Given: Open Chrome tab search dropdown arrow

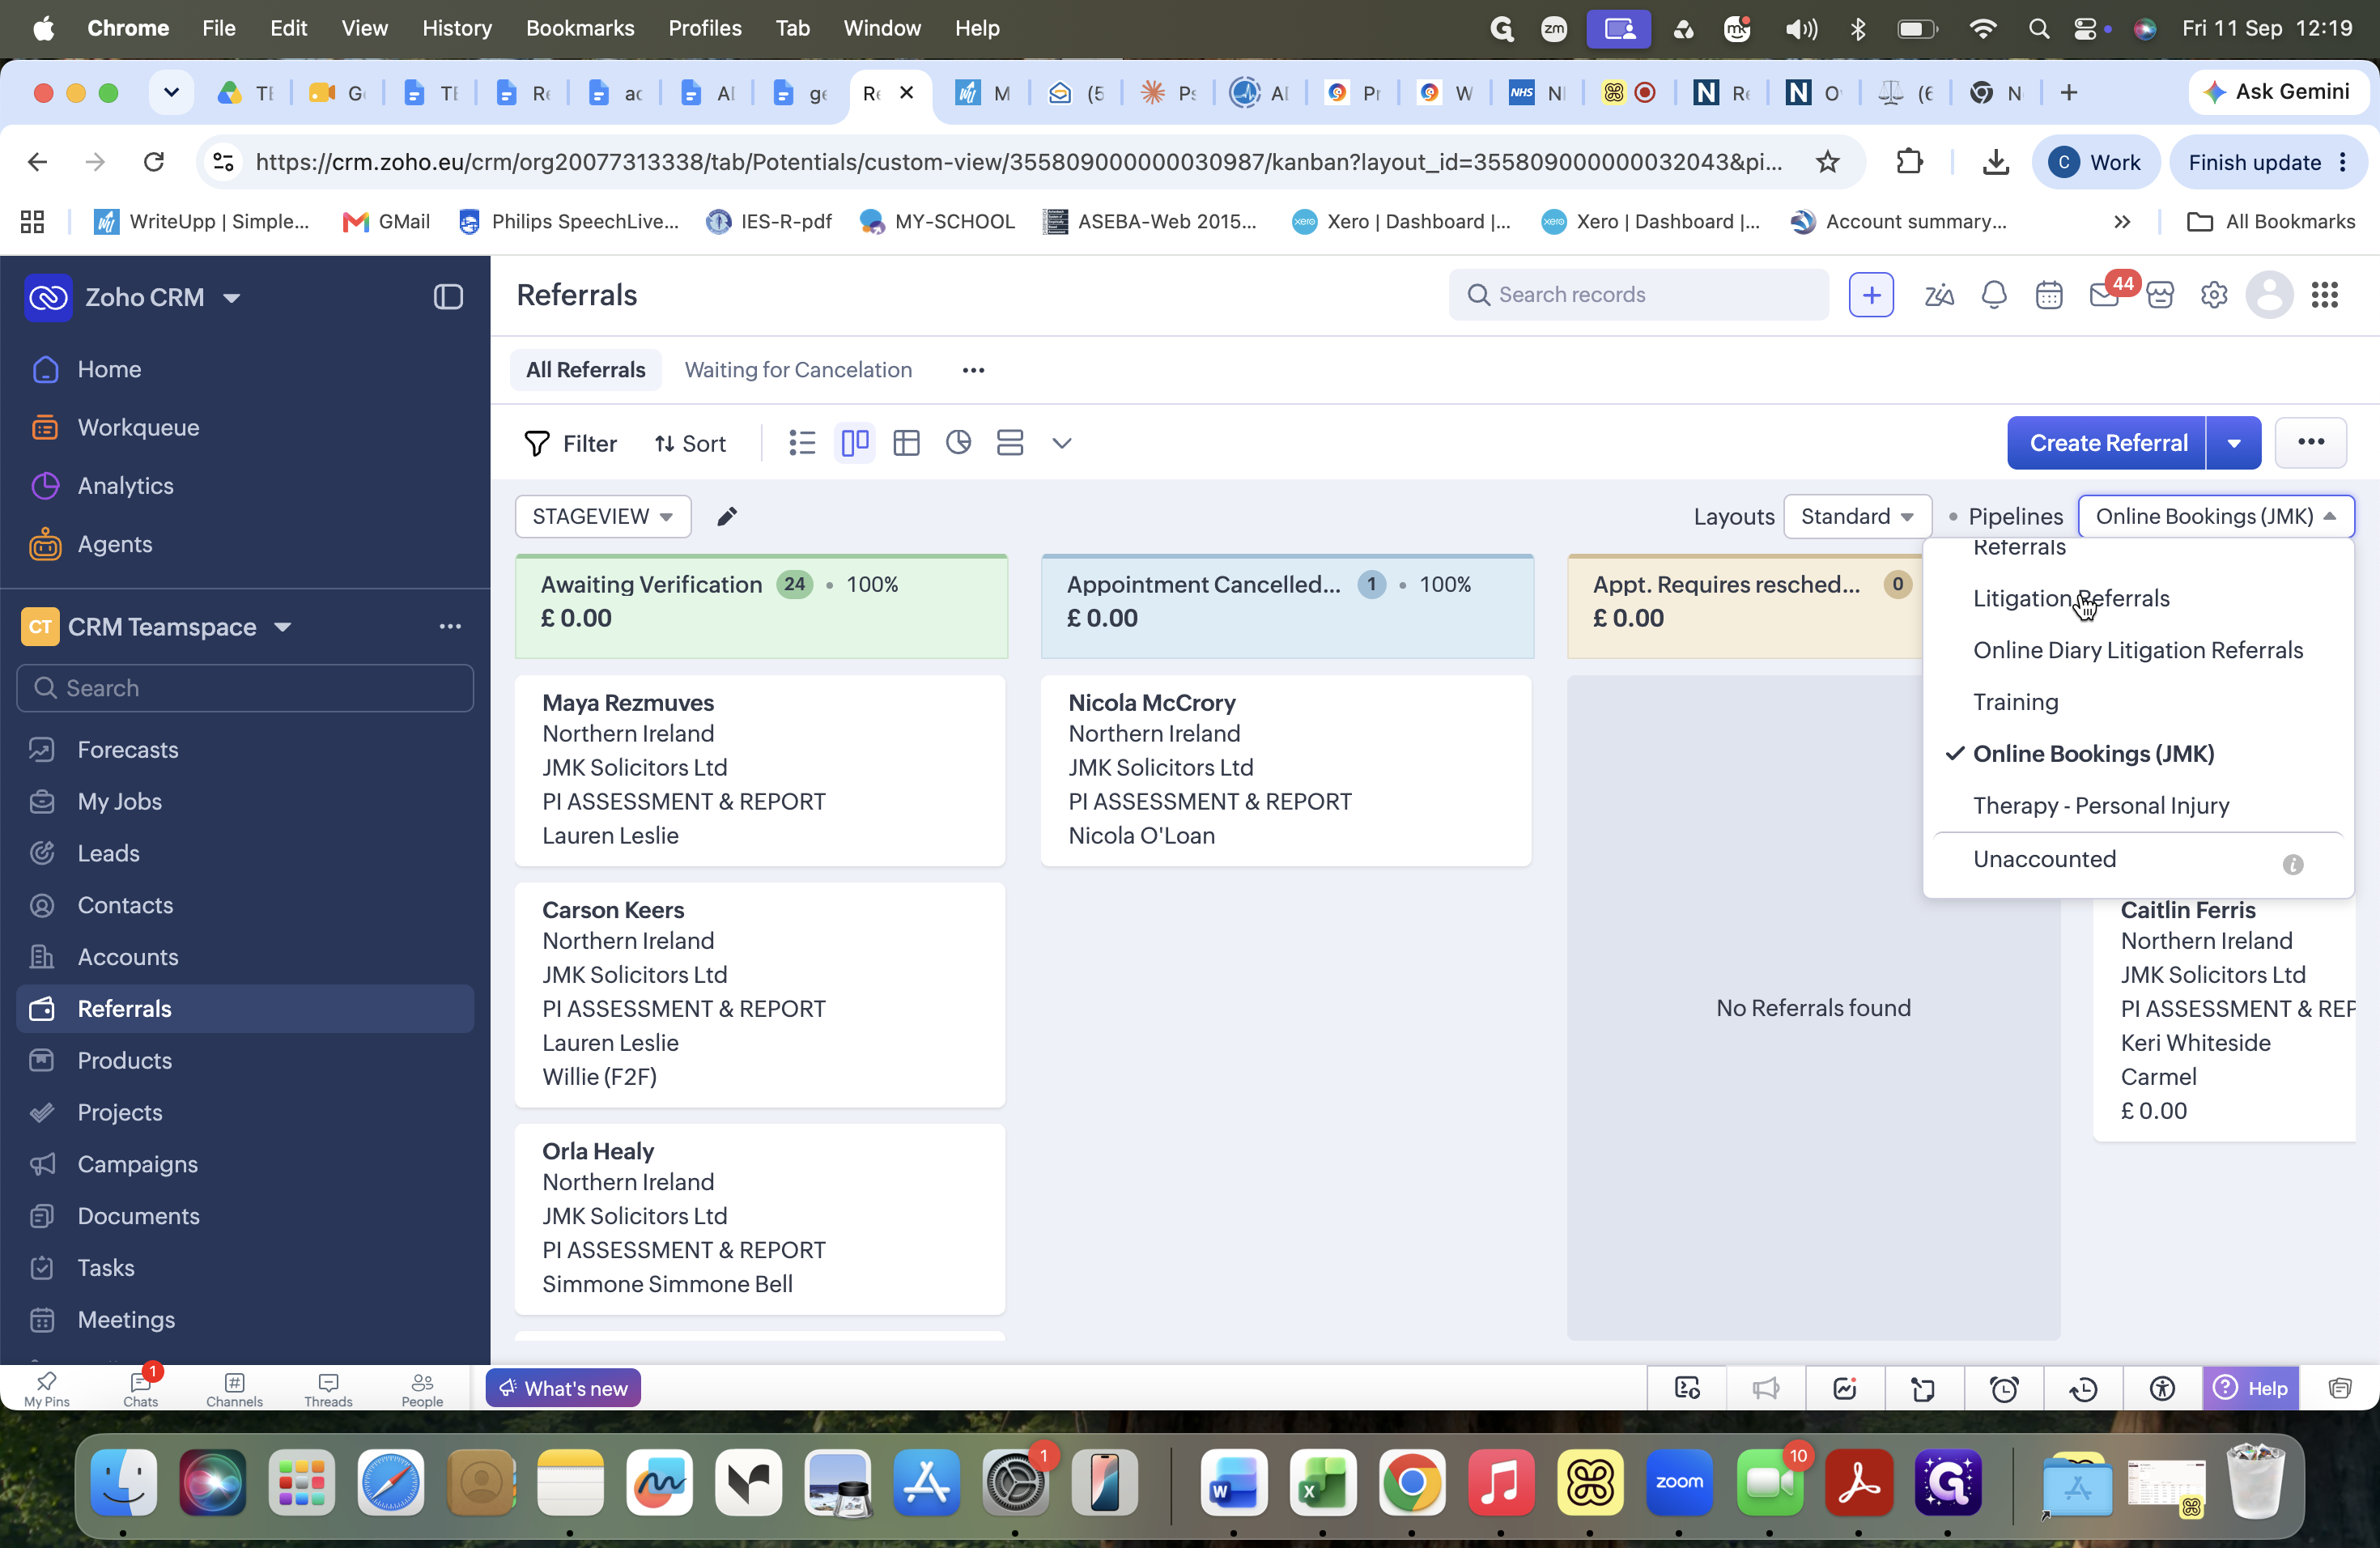Looking at the screenshot, I should coord(171,93).
